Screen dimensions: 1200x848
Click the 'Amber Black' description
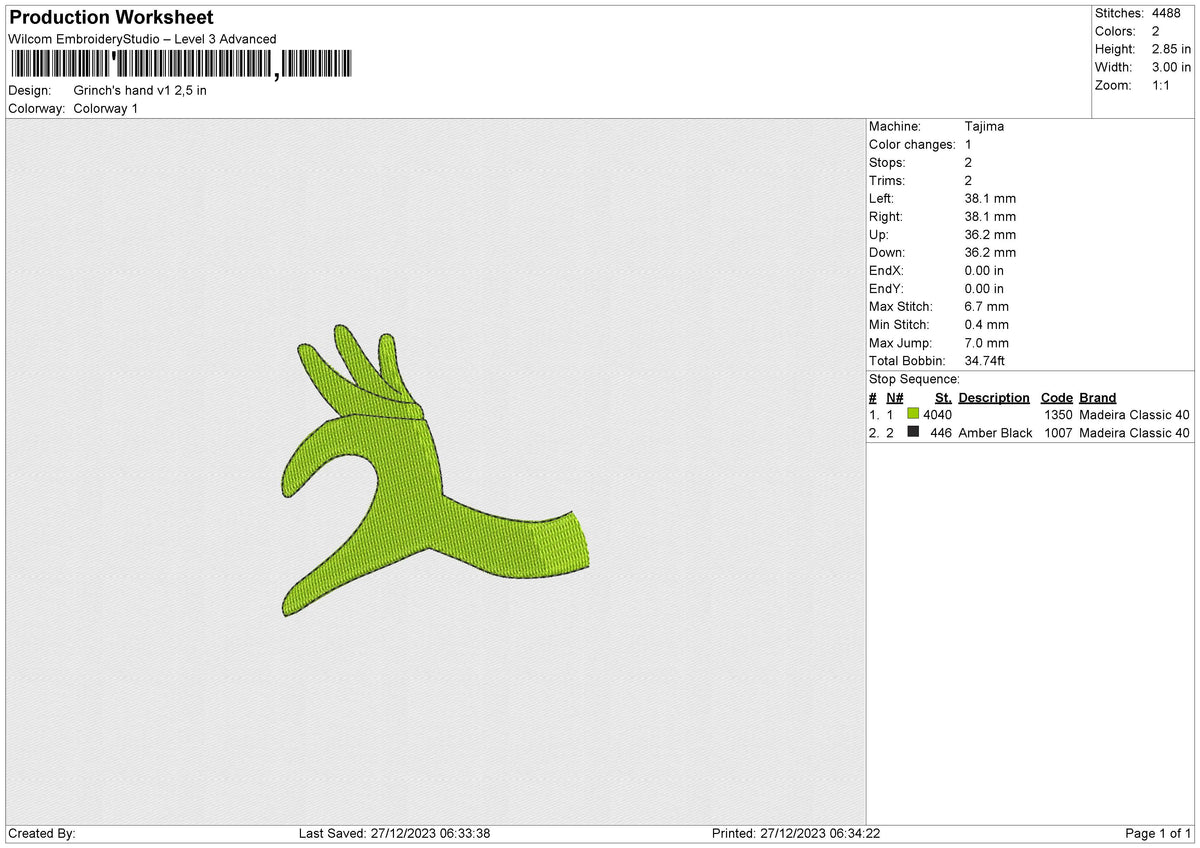click(x=995, y=432)
